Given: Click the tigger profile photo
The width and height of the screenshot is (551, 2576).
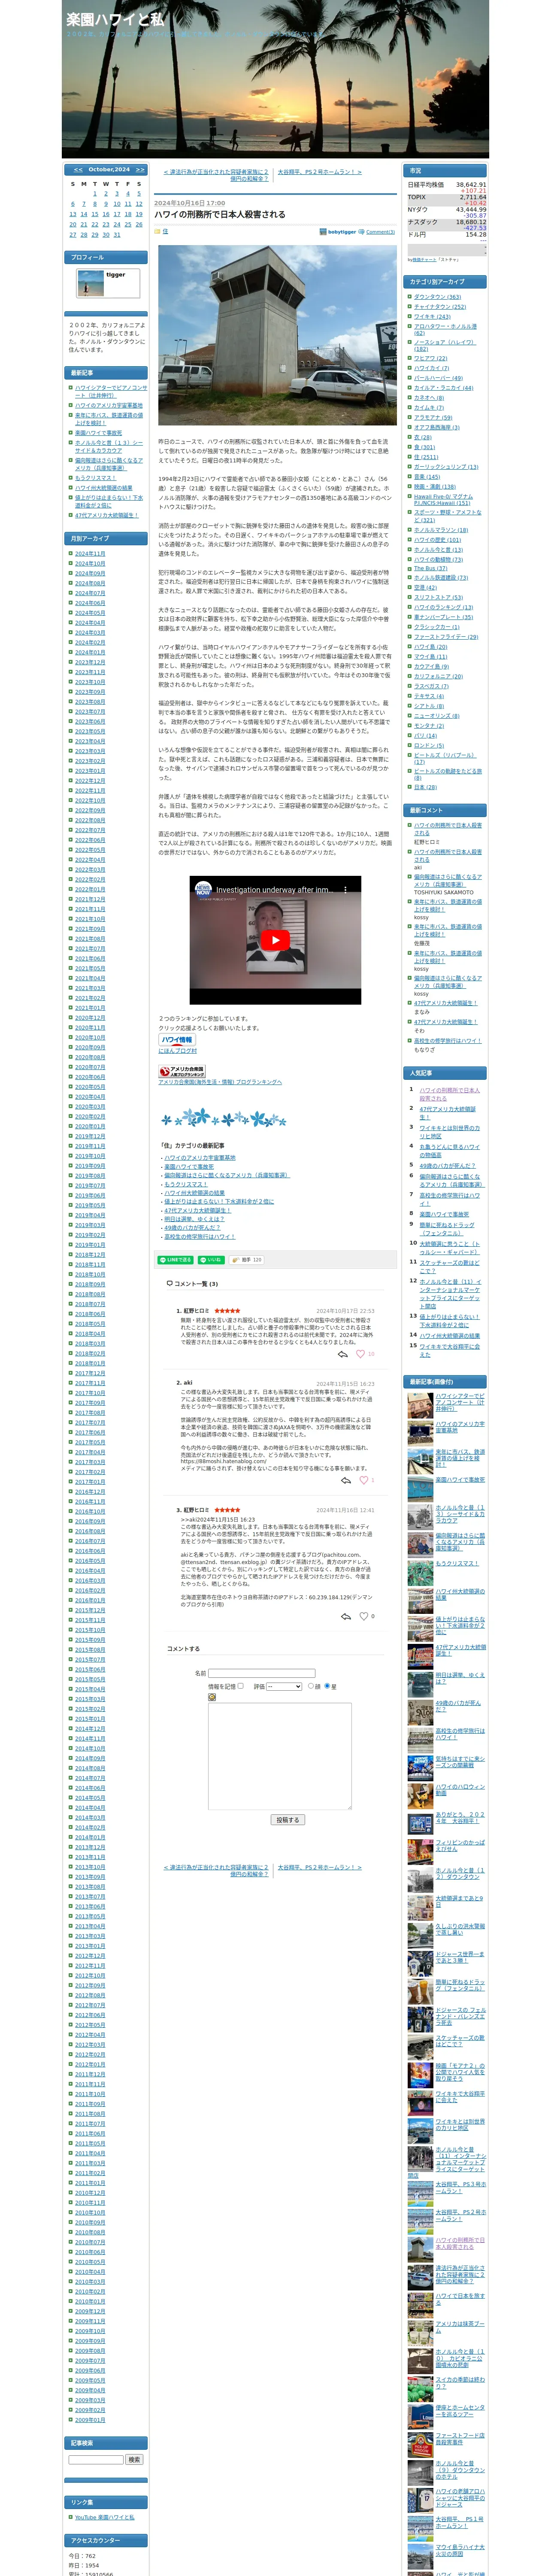Looking at the screenshot, I should click(90, 283).
